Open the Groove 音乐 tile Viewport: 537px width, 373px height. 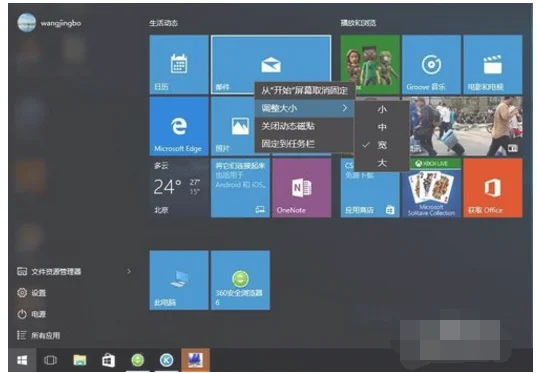coord(431,64)
